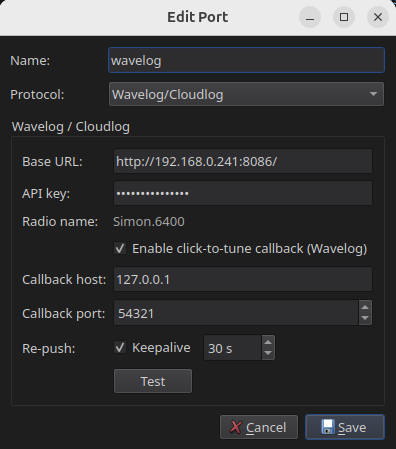This screenshot has height=449, width=396.
Task: Click the Callback host label
Action: point(64,279)
